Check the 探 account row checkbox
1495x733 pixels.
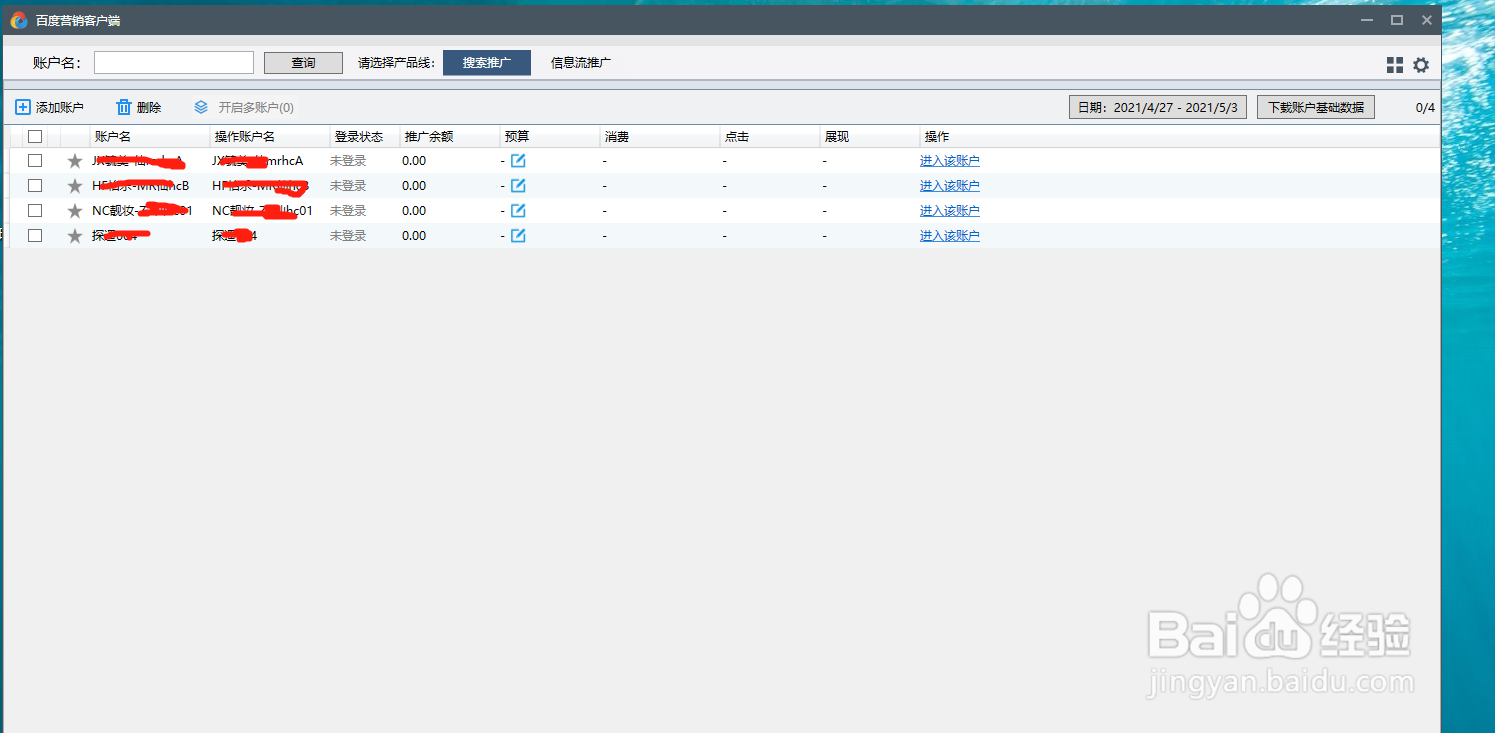35,235
